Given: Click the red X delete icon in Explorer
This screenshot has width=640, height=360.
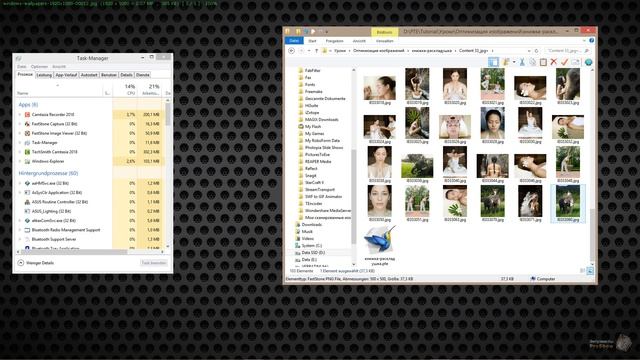Looking at the screenshot, I should [x=553, y=62].
